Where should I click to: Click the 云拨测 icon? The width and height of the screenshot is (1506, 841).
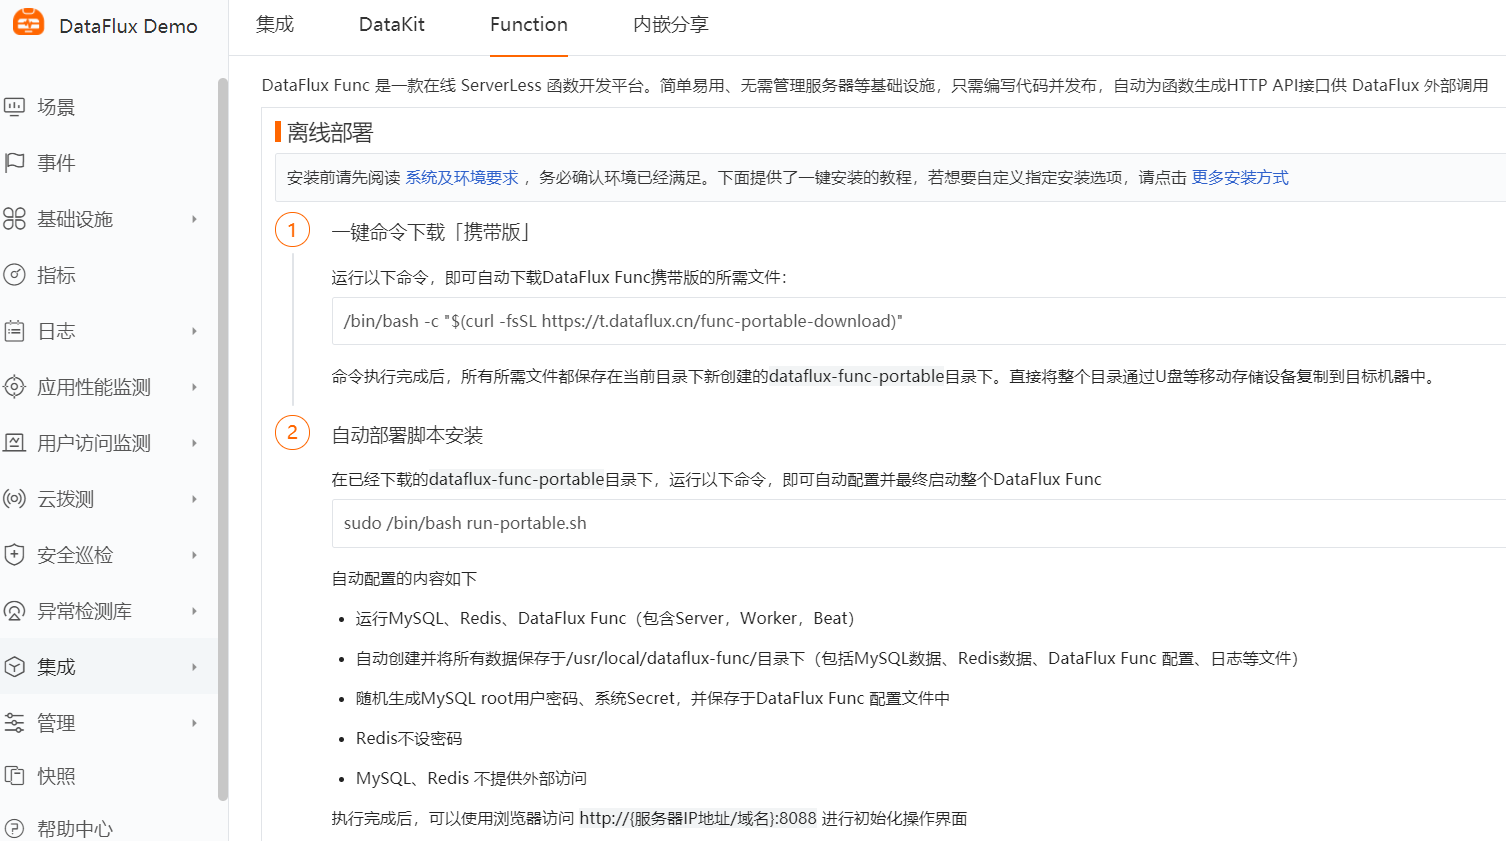[x=14, y=499]
